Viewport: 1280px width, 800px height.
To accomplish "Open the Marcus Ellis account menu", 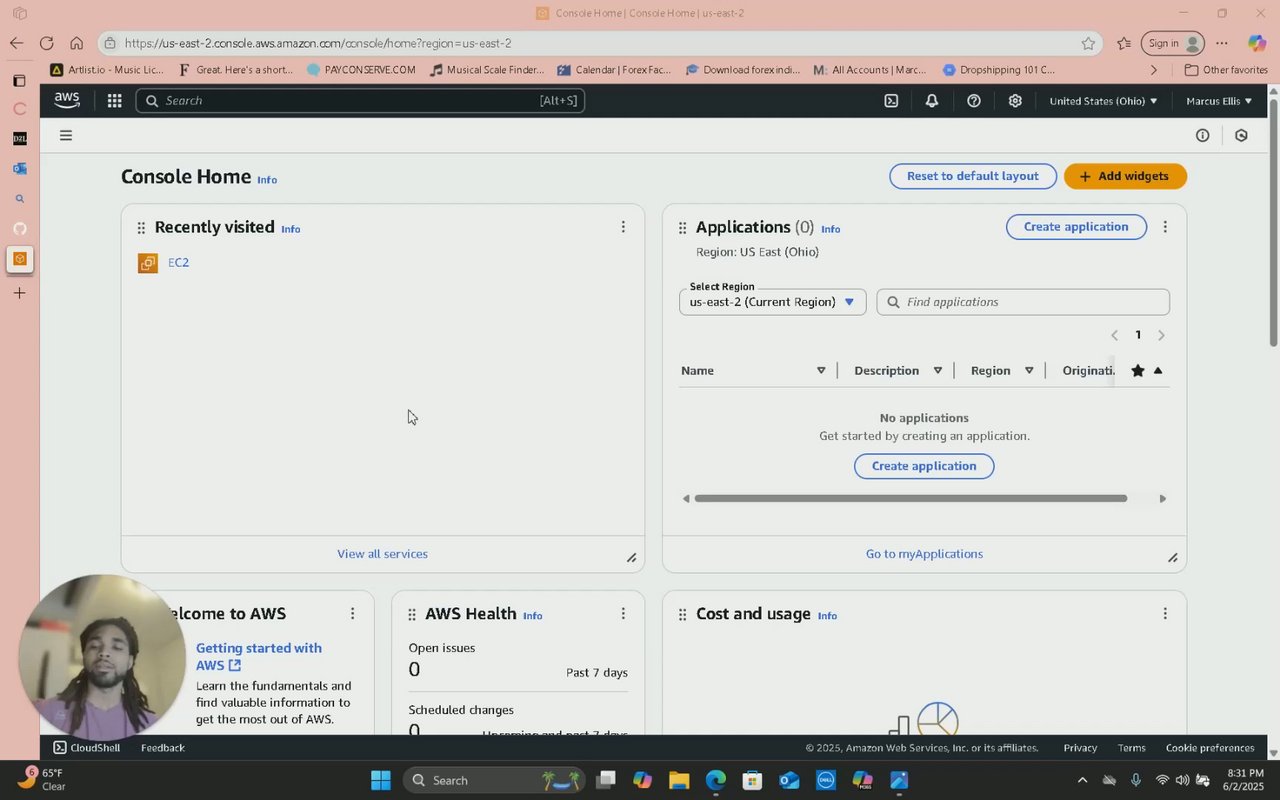I will pyautogui.click(x=1218, y=101).
